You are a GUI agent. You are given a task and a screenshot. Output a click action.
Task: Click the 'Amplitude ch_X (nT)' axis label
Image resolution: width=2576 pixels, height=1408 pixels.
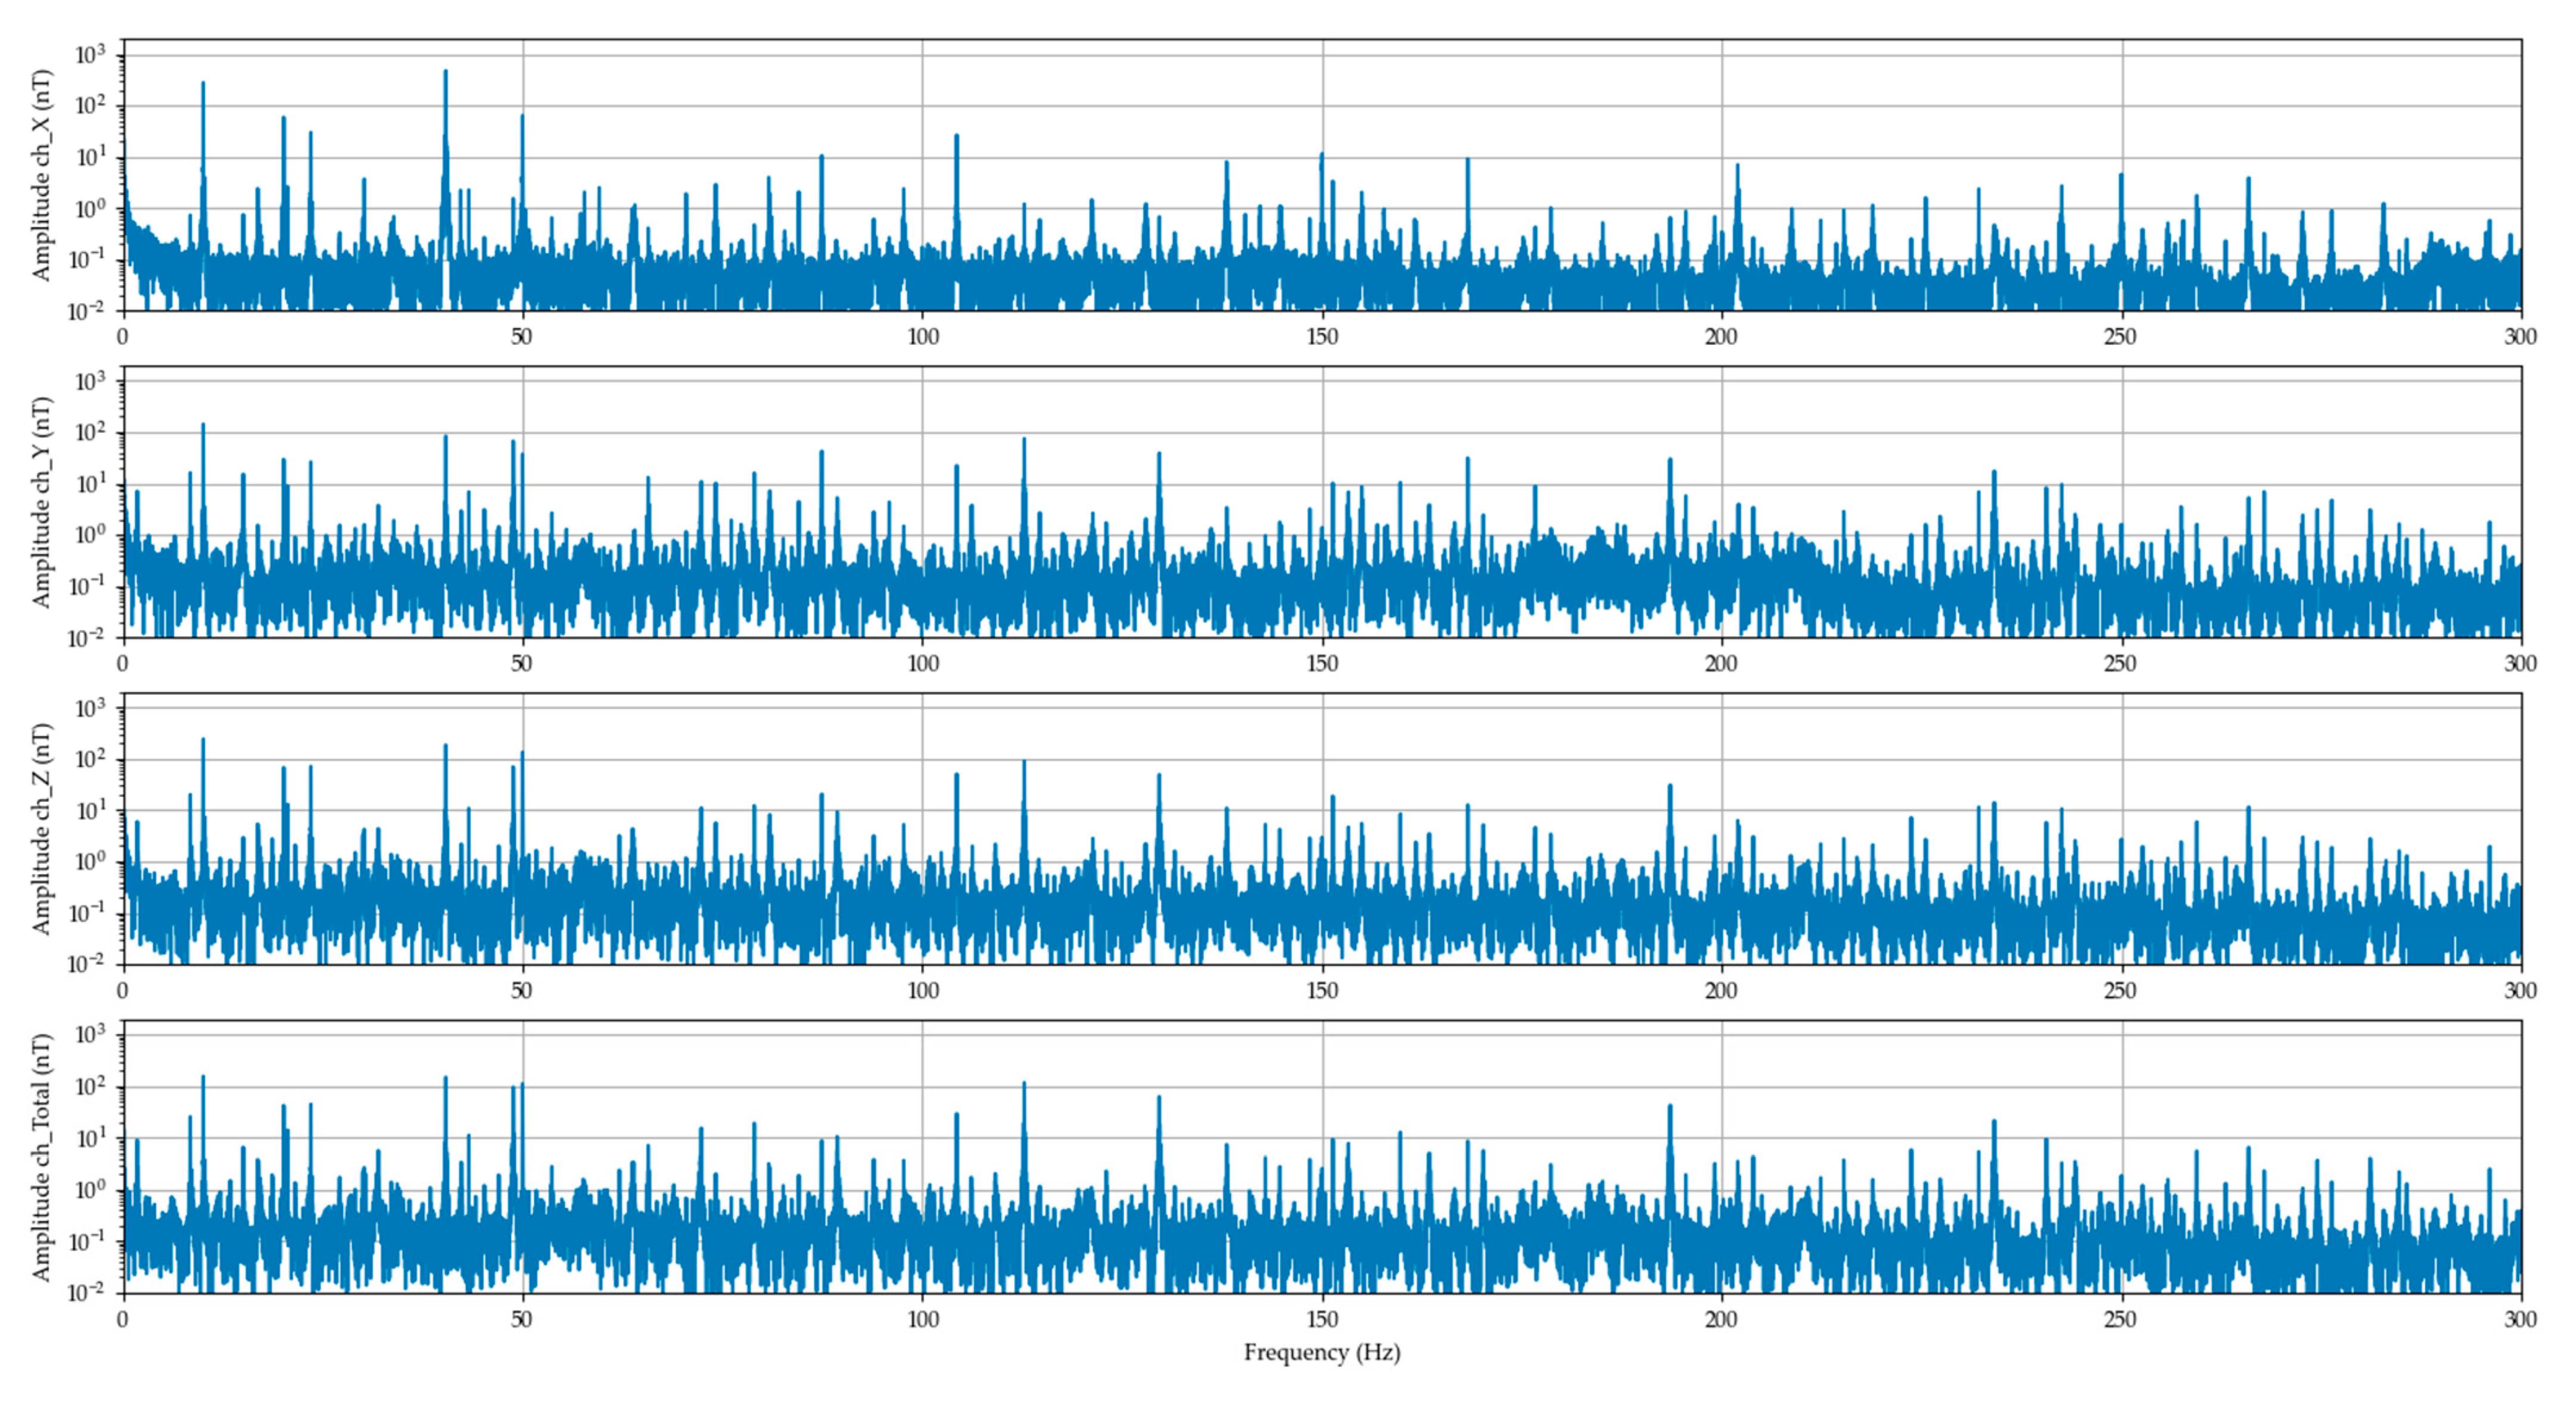pos(40,175)
